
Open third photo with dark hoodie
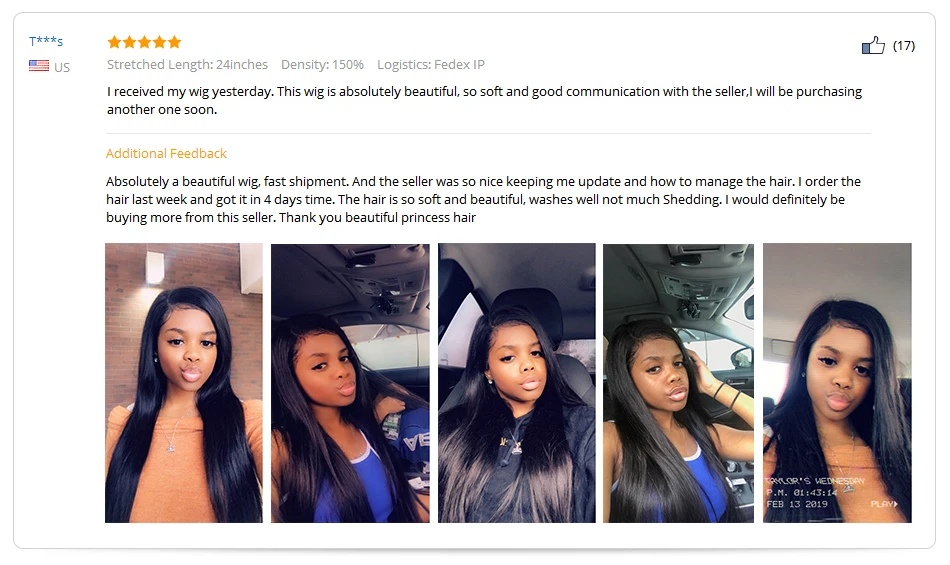point(517,383)
